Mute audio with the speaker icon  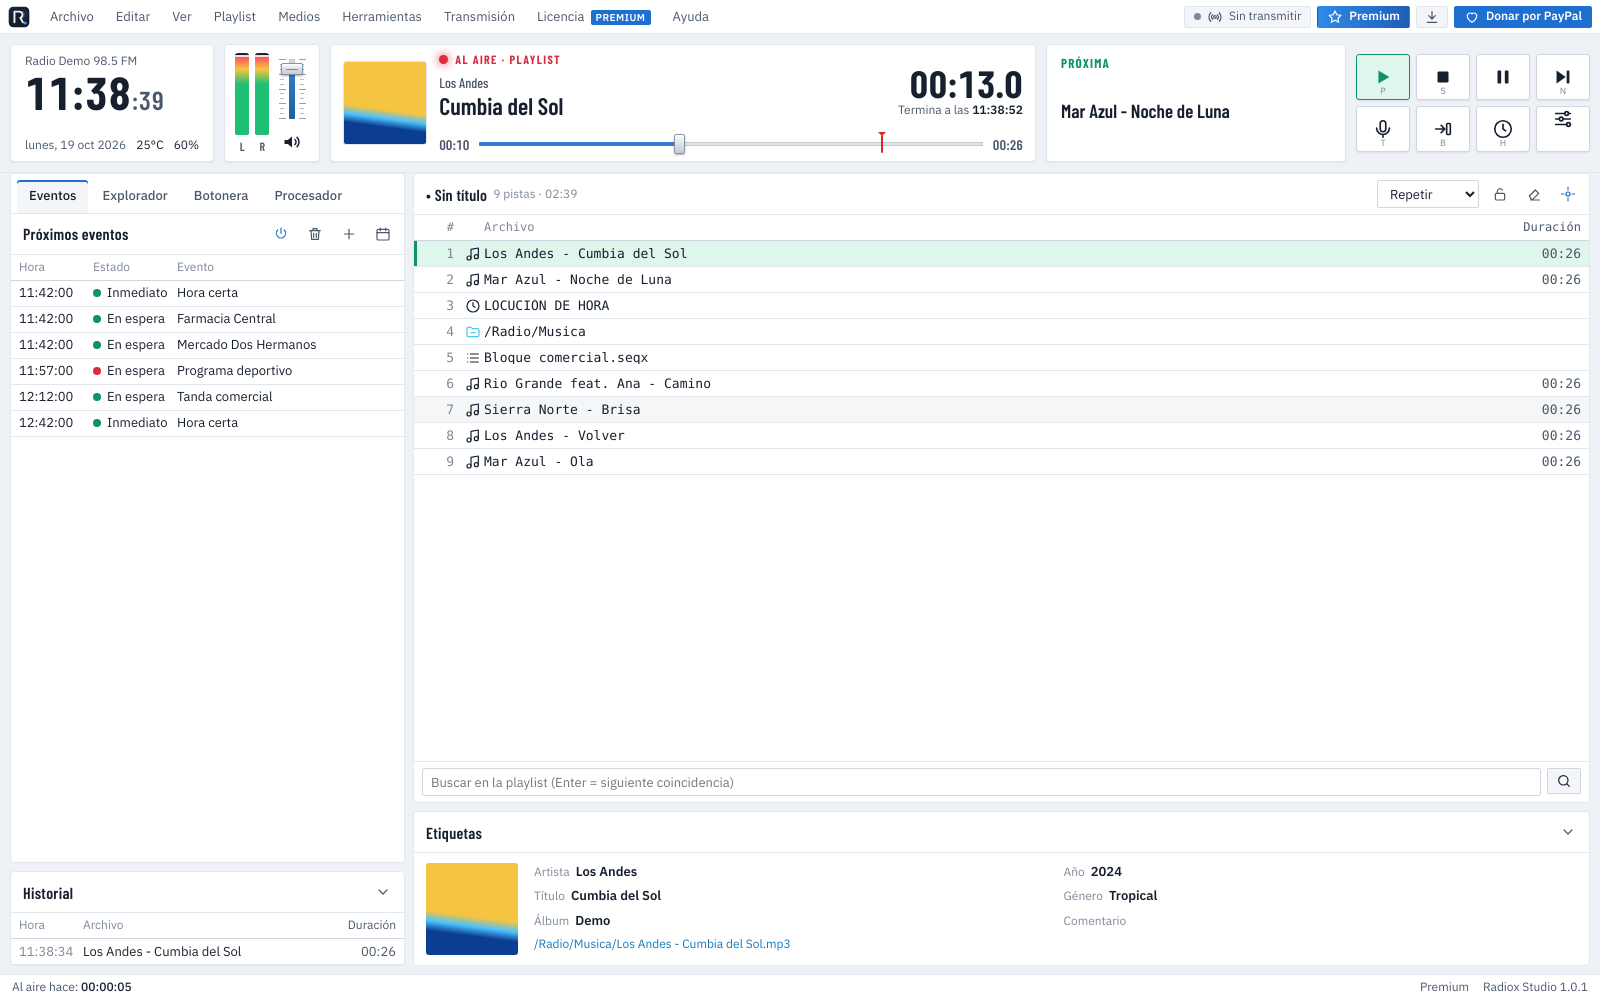pyautogui.click(x=292, y=142)
